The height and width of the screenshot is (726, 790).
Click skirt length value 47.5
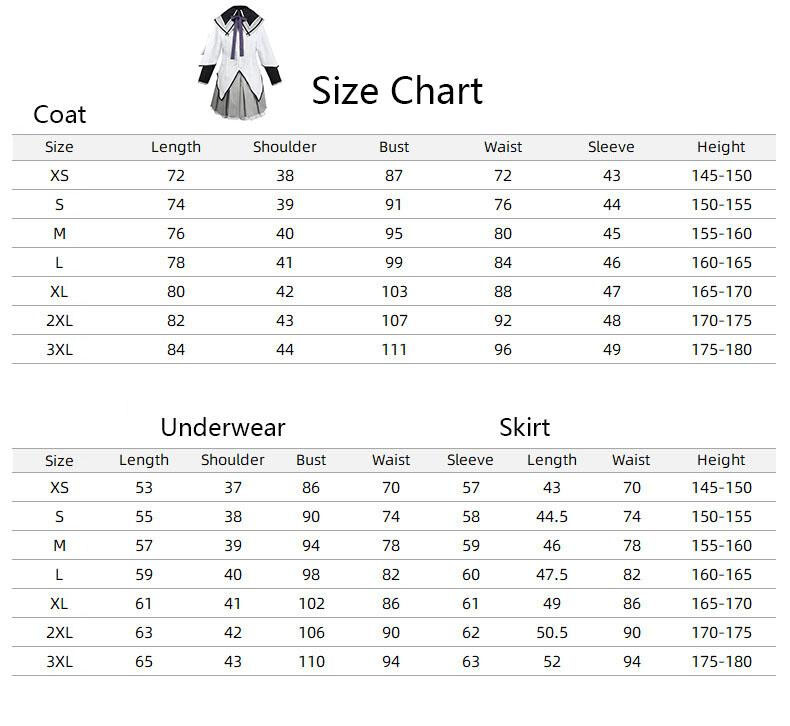[552, 575]
